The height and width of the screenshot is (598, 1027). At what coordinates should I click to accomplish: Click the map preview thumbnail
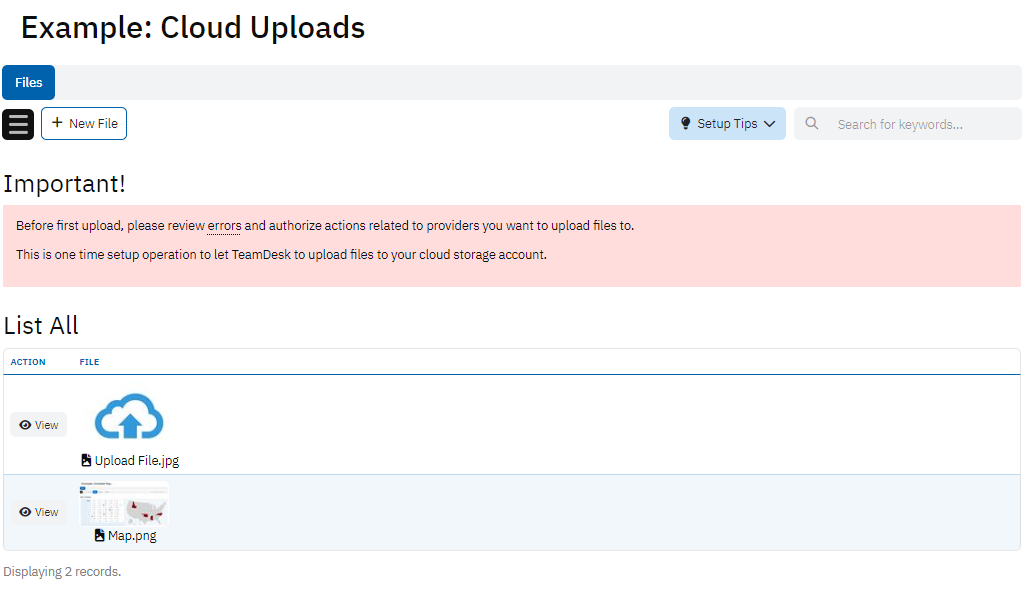pyautogui.click(x=124, y=504)
